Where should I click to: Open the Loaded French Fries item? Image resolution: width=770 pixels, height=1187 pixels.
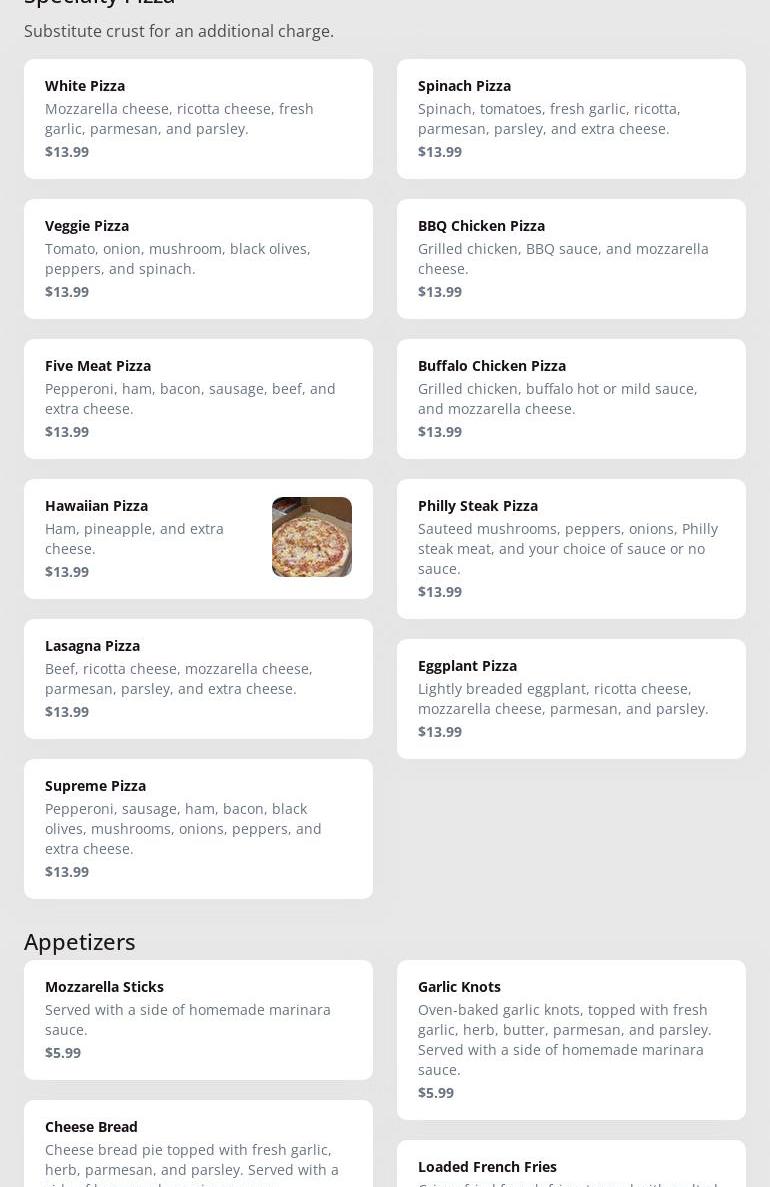571,1166
